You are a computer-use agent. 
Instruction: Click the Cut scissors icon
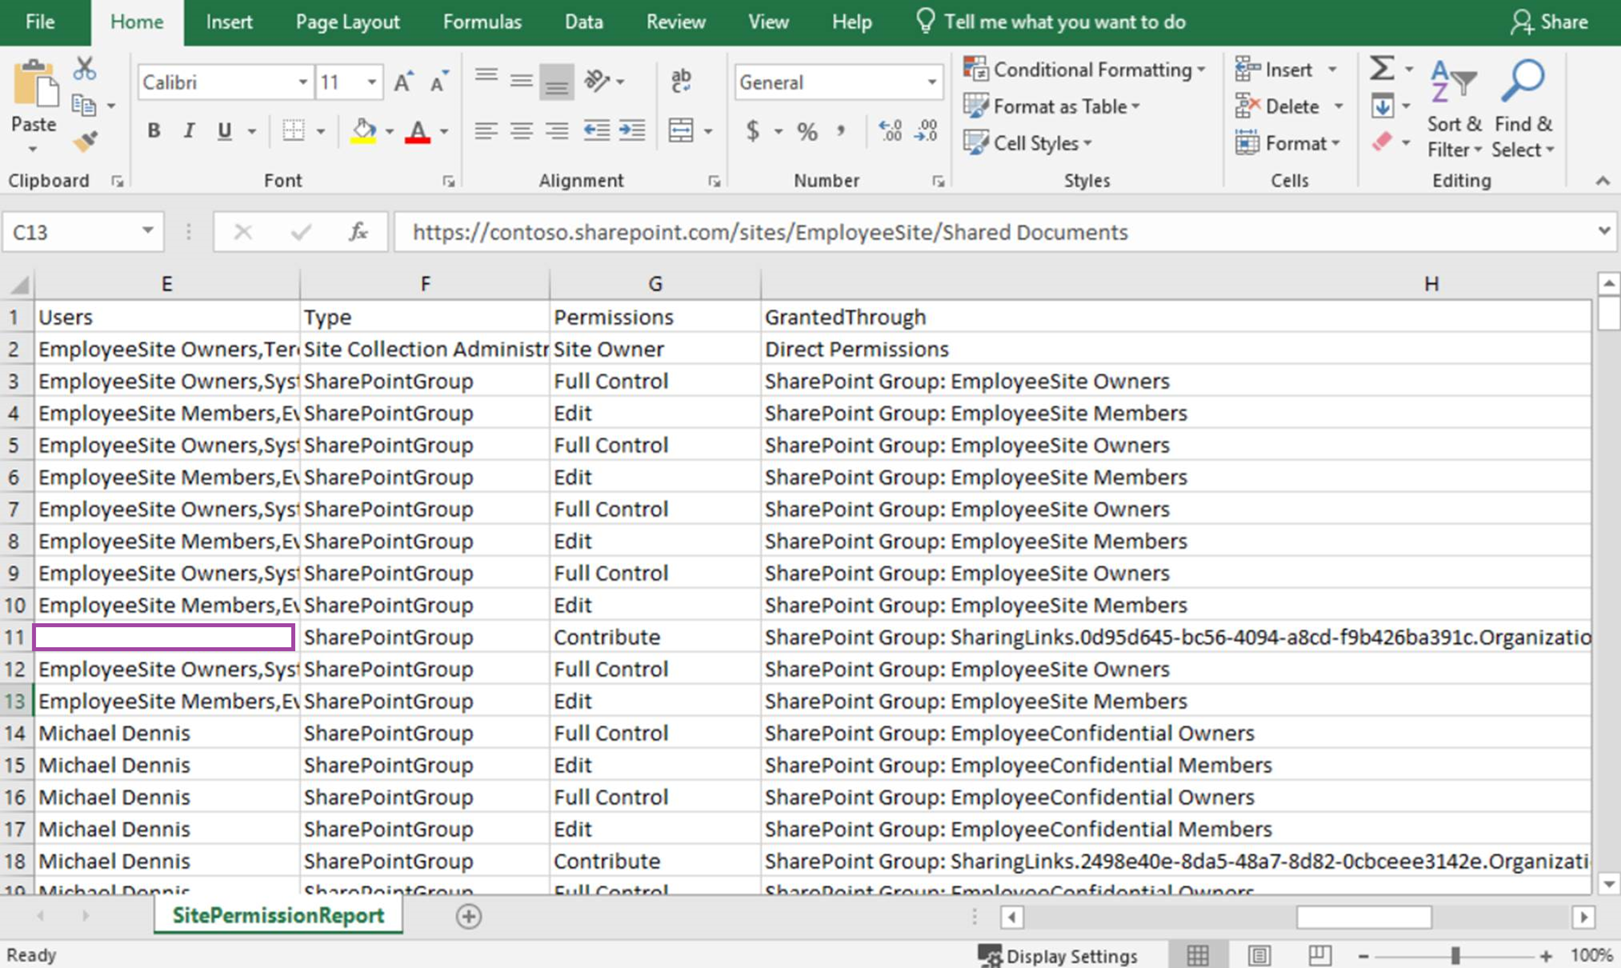pyautogui.click(x=85, y=68)
